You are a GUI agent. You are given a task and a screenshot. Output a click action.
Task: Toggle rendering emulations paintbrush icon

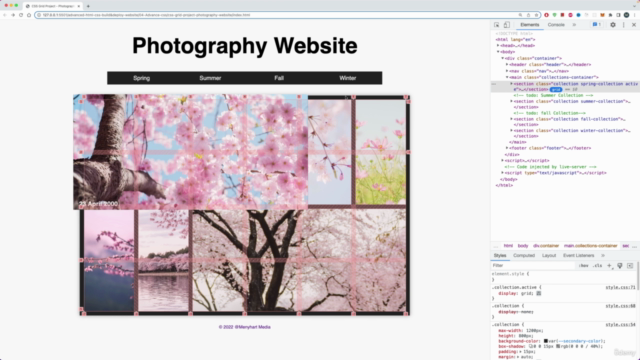[x=620, y=265]
